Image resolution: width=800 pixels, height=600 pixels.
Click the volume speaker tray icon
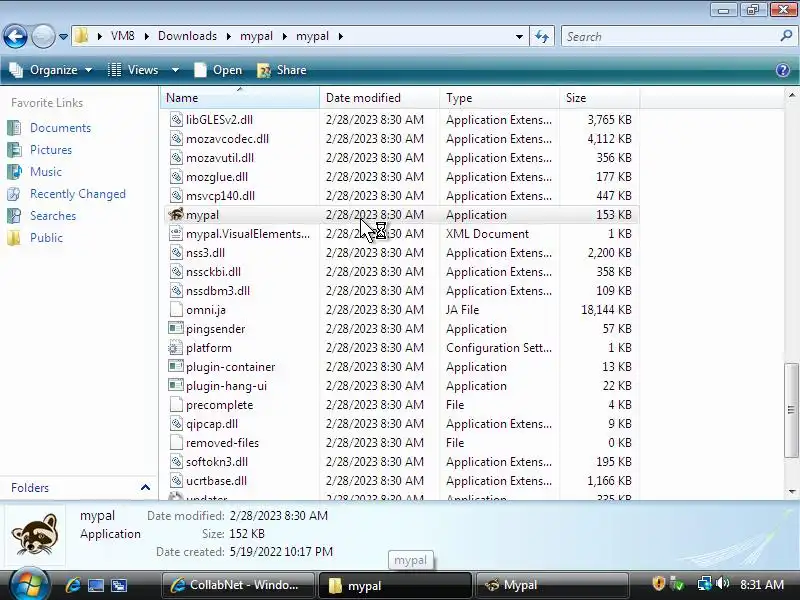click(722, 583)
